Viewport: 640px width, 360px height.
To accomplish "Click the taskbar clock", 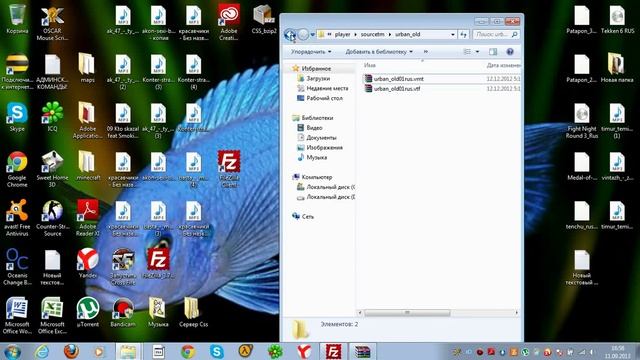I will (x=618, y=352).
